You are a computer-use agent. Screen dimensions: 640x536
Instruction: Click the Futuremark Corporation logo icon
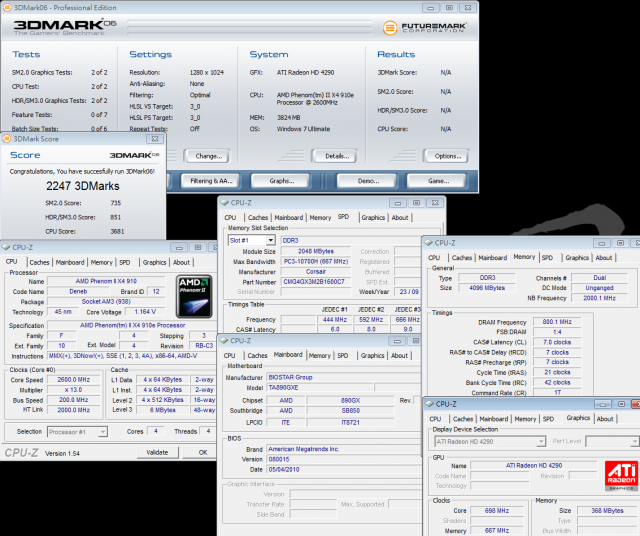click(390, 28)
